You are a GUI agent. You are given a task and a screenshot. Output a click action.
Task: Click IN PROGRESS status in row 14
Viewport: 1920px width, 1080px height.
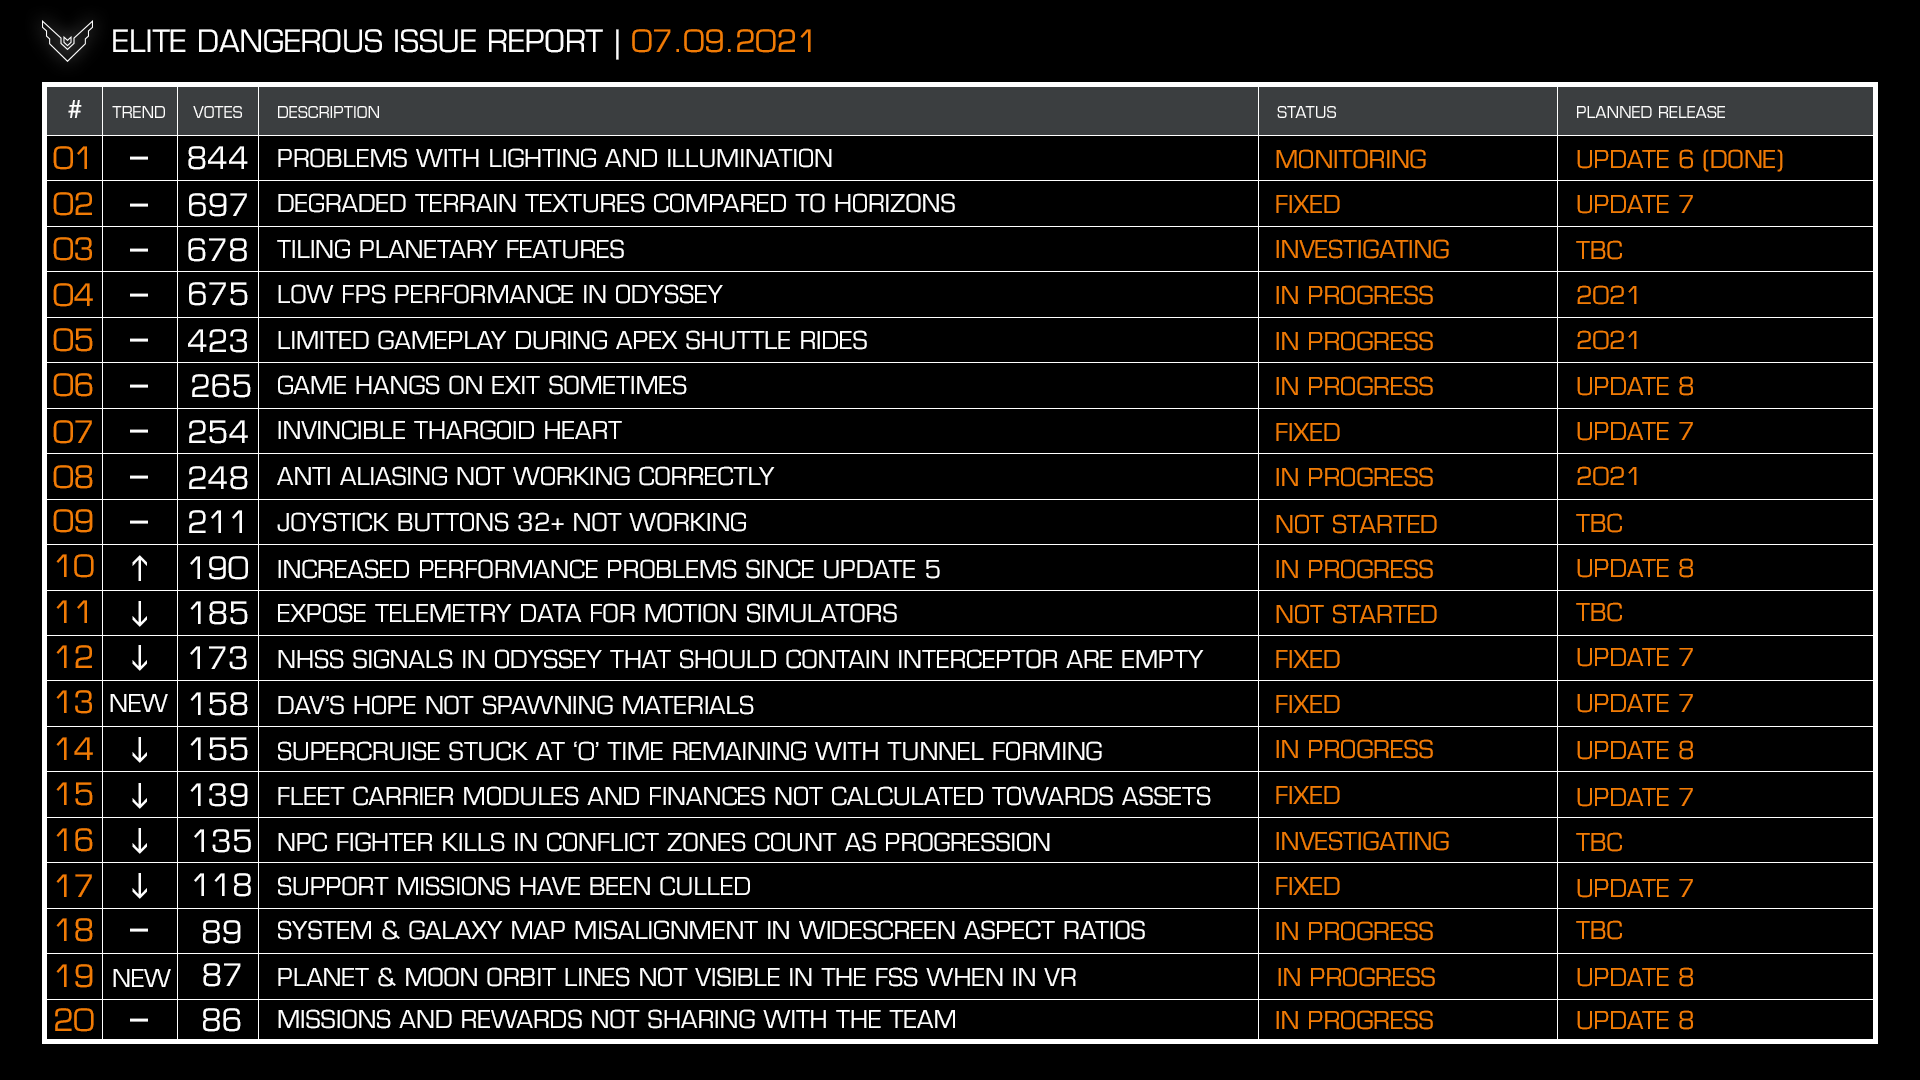[1354, 749]
